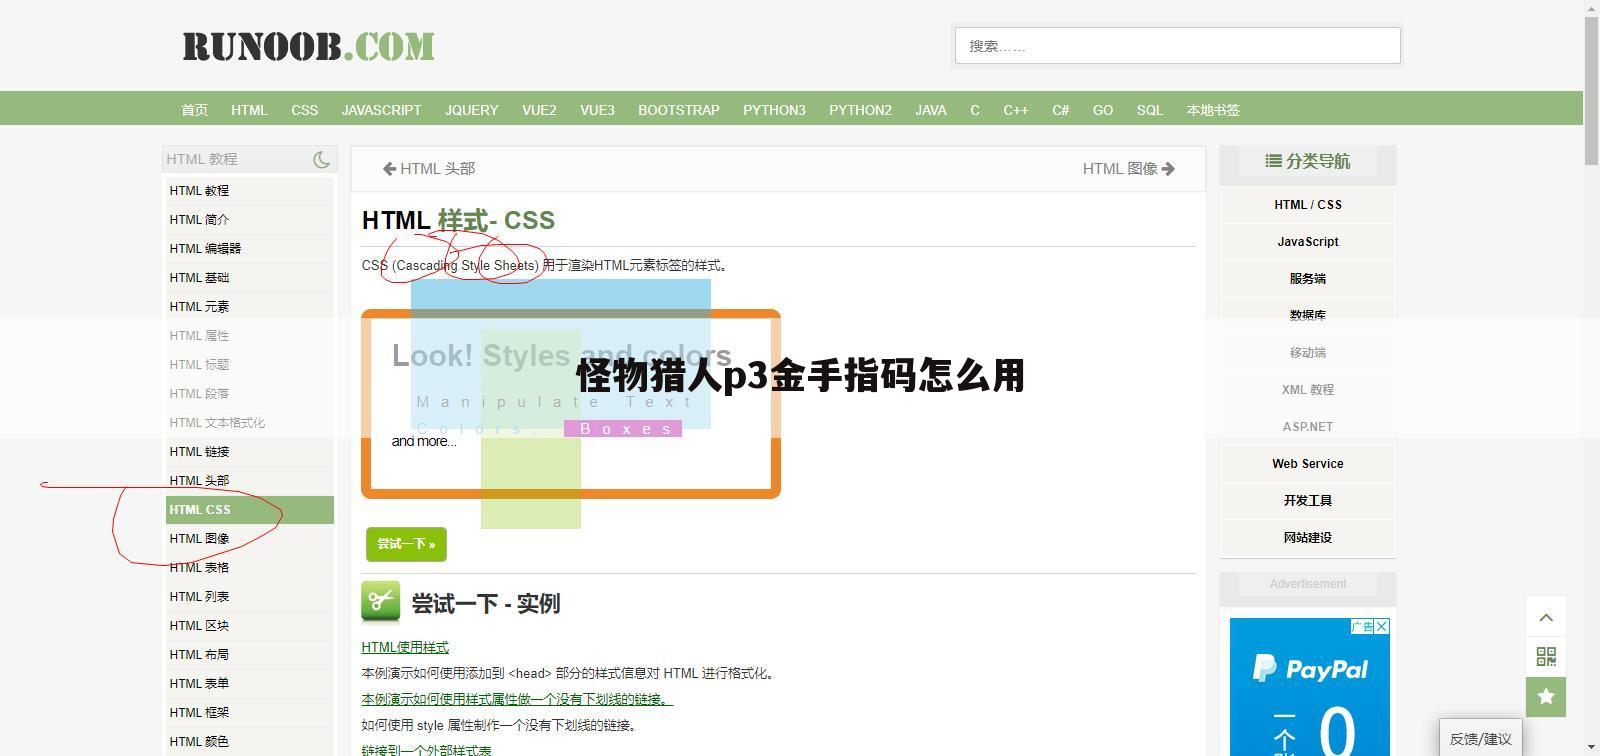Click the star favorite icon
This screenshot has height=756, width=1600.
[1546, 697]
